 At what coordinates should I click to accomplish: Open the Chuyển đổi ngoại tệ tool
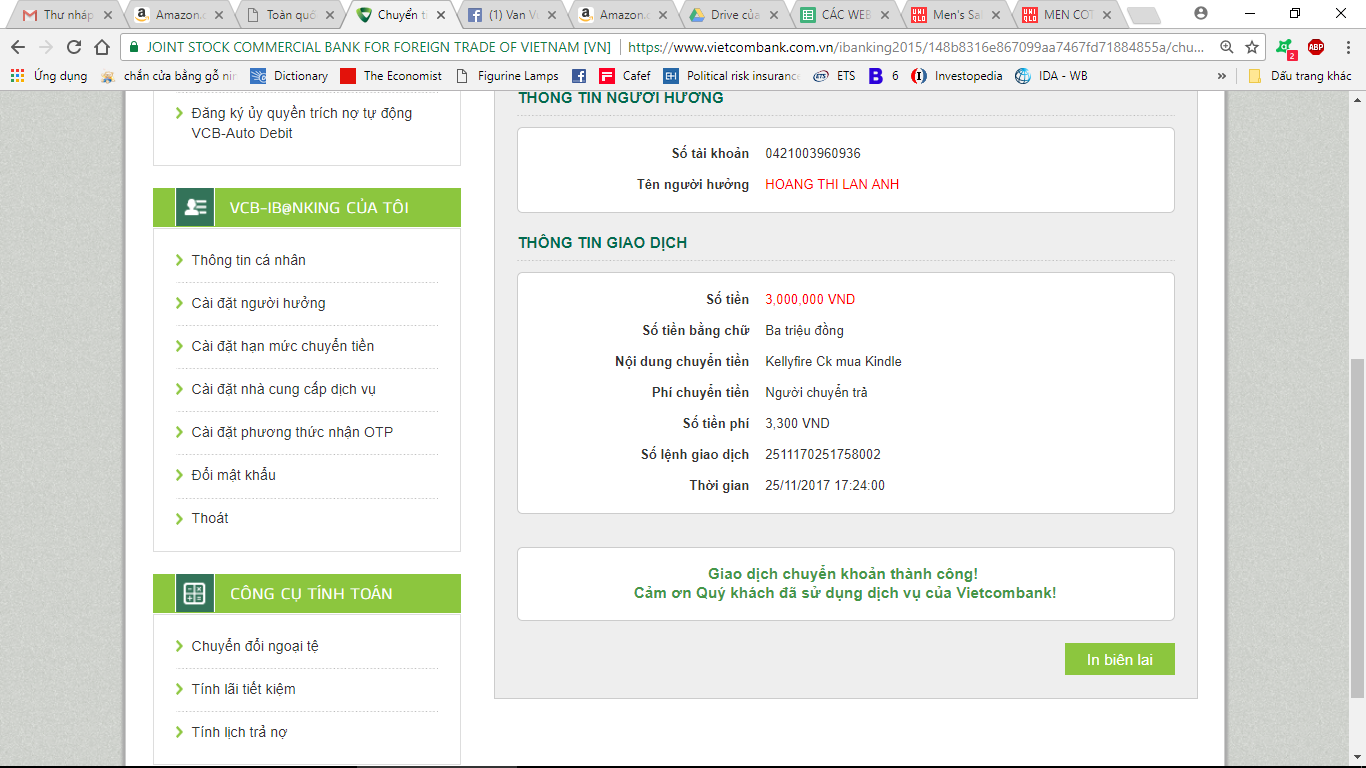pyautogui.click(x=255, y=646)
